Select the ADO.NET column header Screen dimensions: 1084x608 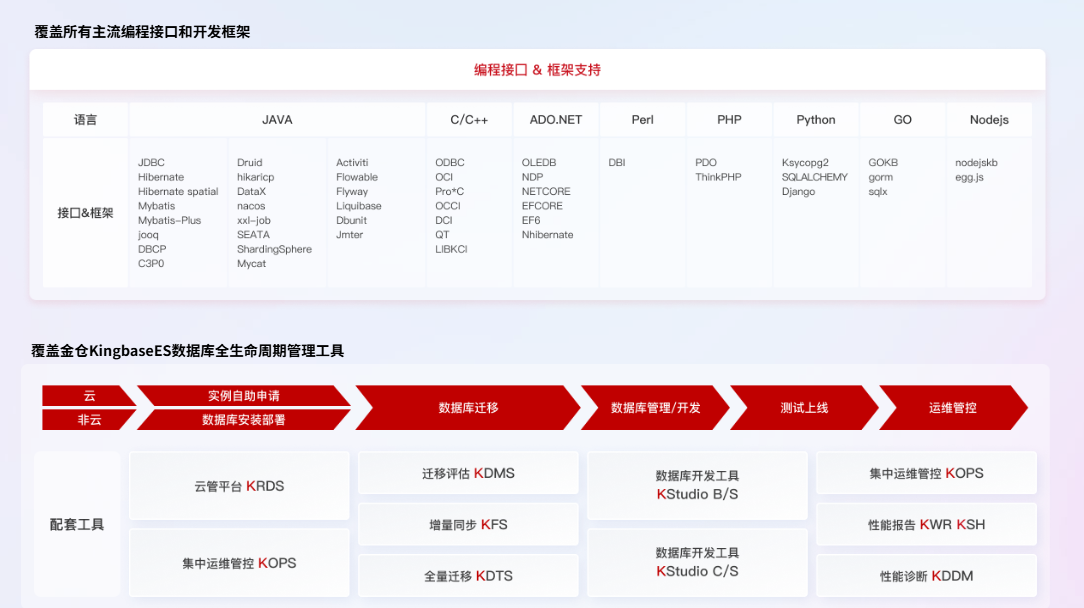point(556,120)
